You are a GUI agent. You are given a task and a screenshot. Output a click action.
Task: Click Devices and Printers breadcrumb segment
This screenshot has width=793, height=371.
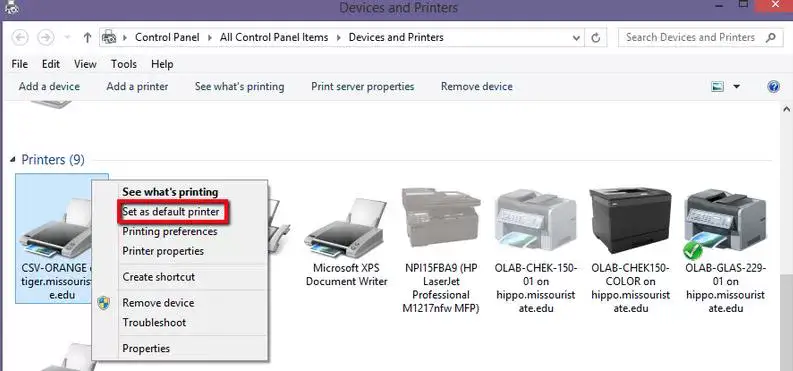pyautogui.click(x=396, y=37)
